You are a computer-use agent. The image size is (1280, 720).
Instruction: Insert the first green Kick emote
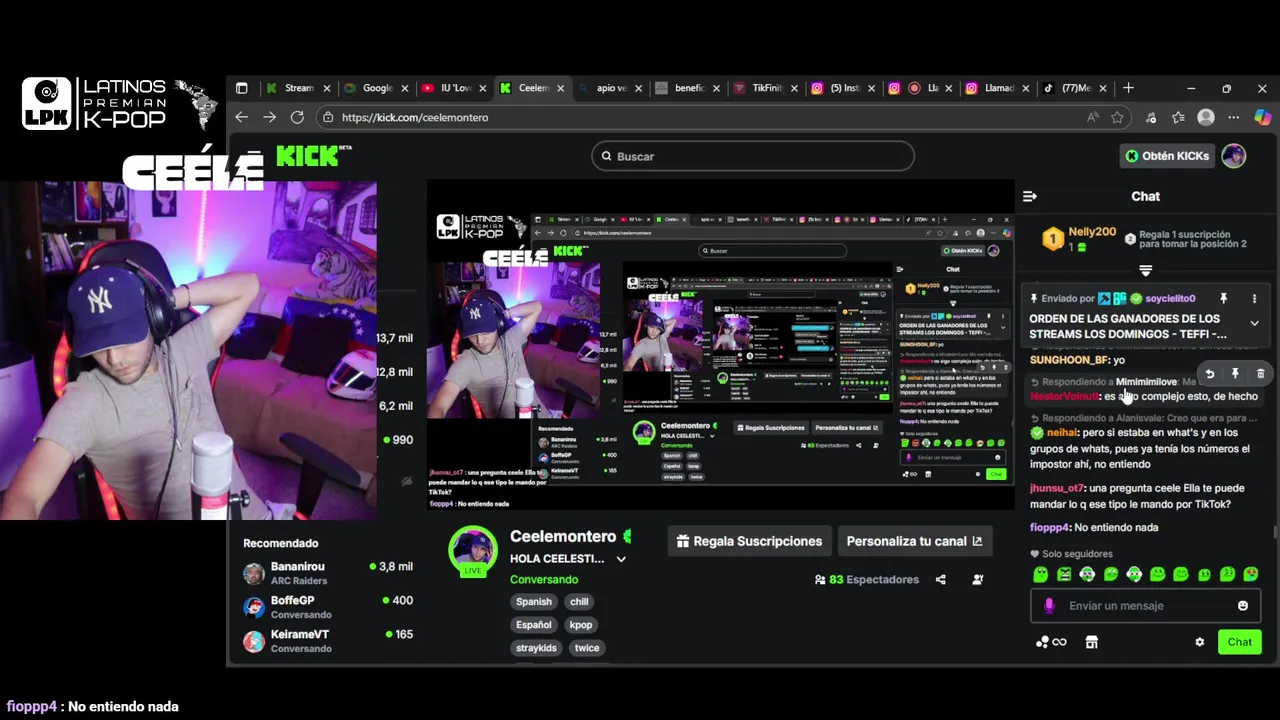tap(1040, 574)
